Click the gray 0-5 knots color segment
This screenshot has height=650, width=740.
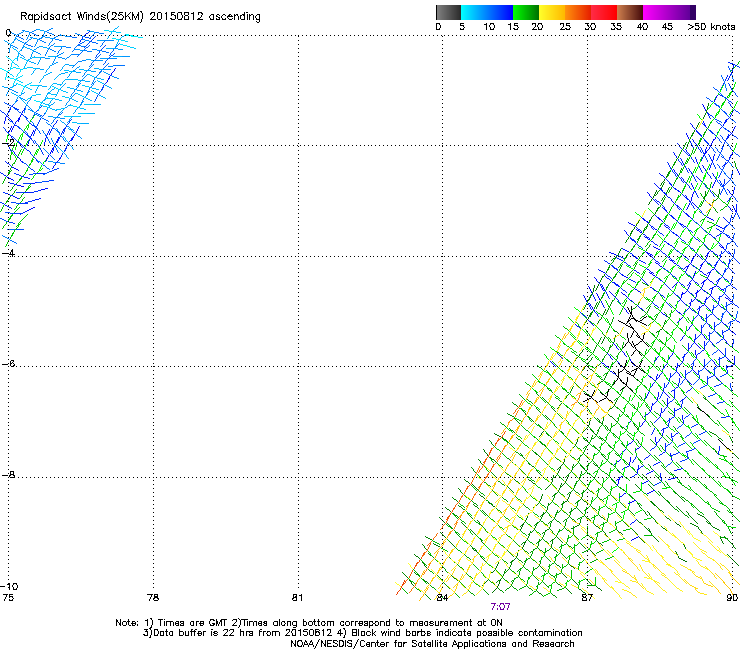[448, 12]
